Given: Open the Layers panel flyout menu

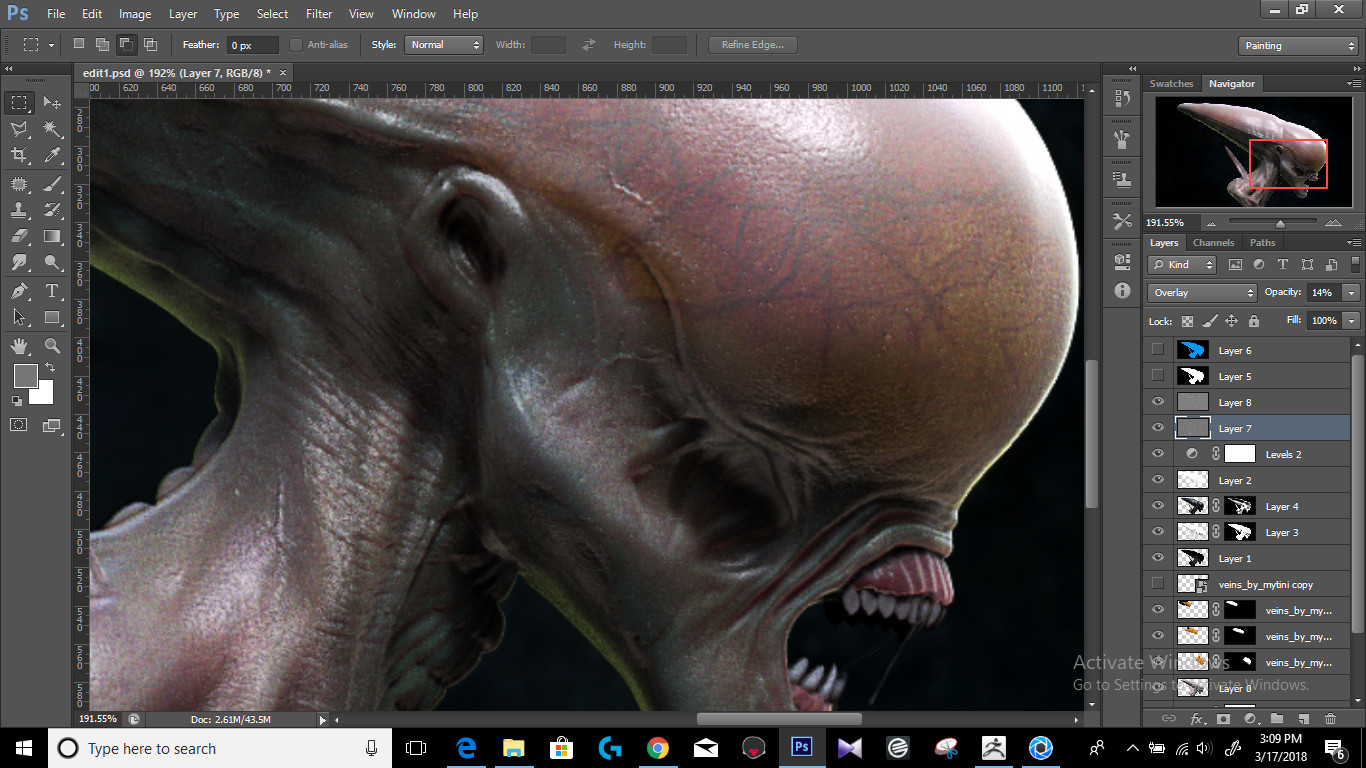Looking at the screenshot, I should pyautogui.click(x=1354, y=243).
